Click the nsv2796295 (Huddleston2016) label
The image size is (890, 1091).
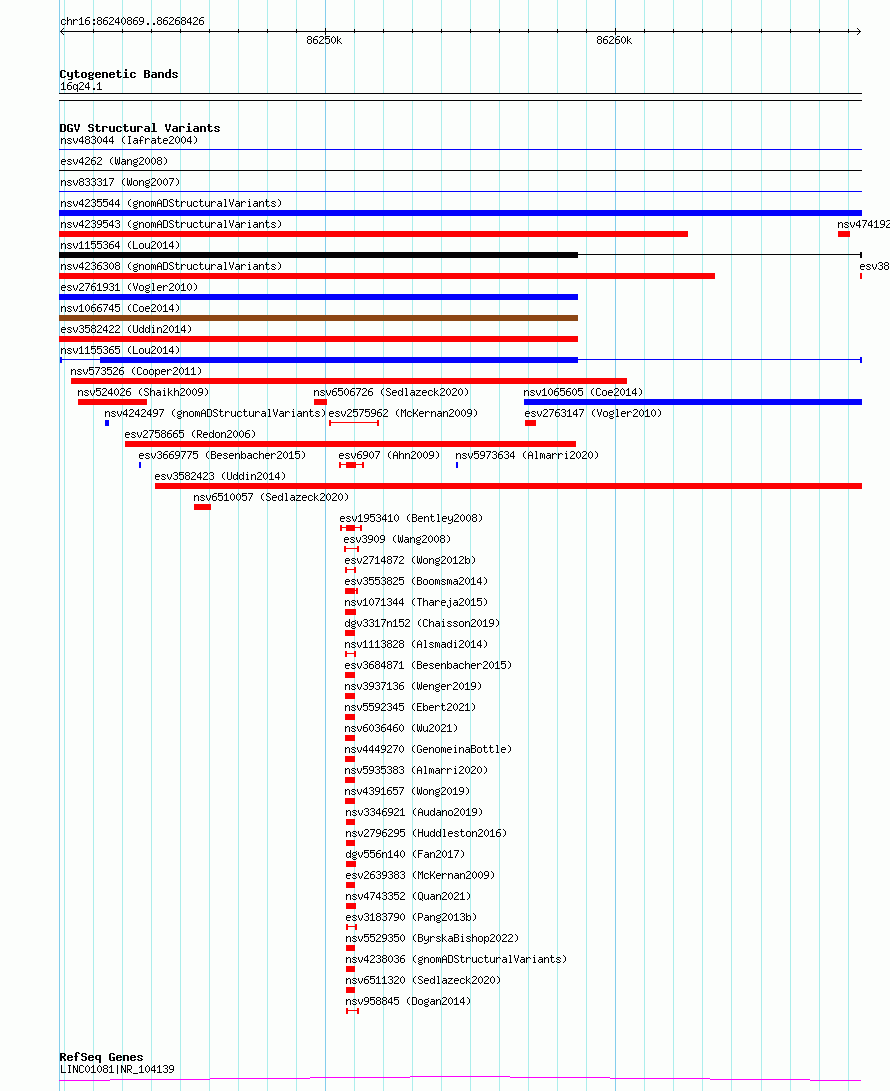click(427, 834)
